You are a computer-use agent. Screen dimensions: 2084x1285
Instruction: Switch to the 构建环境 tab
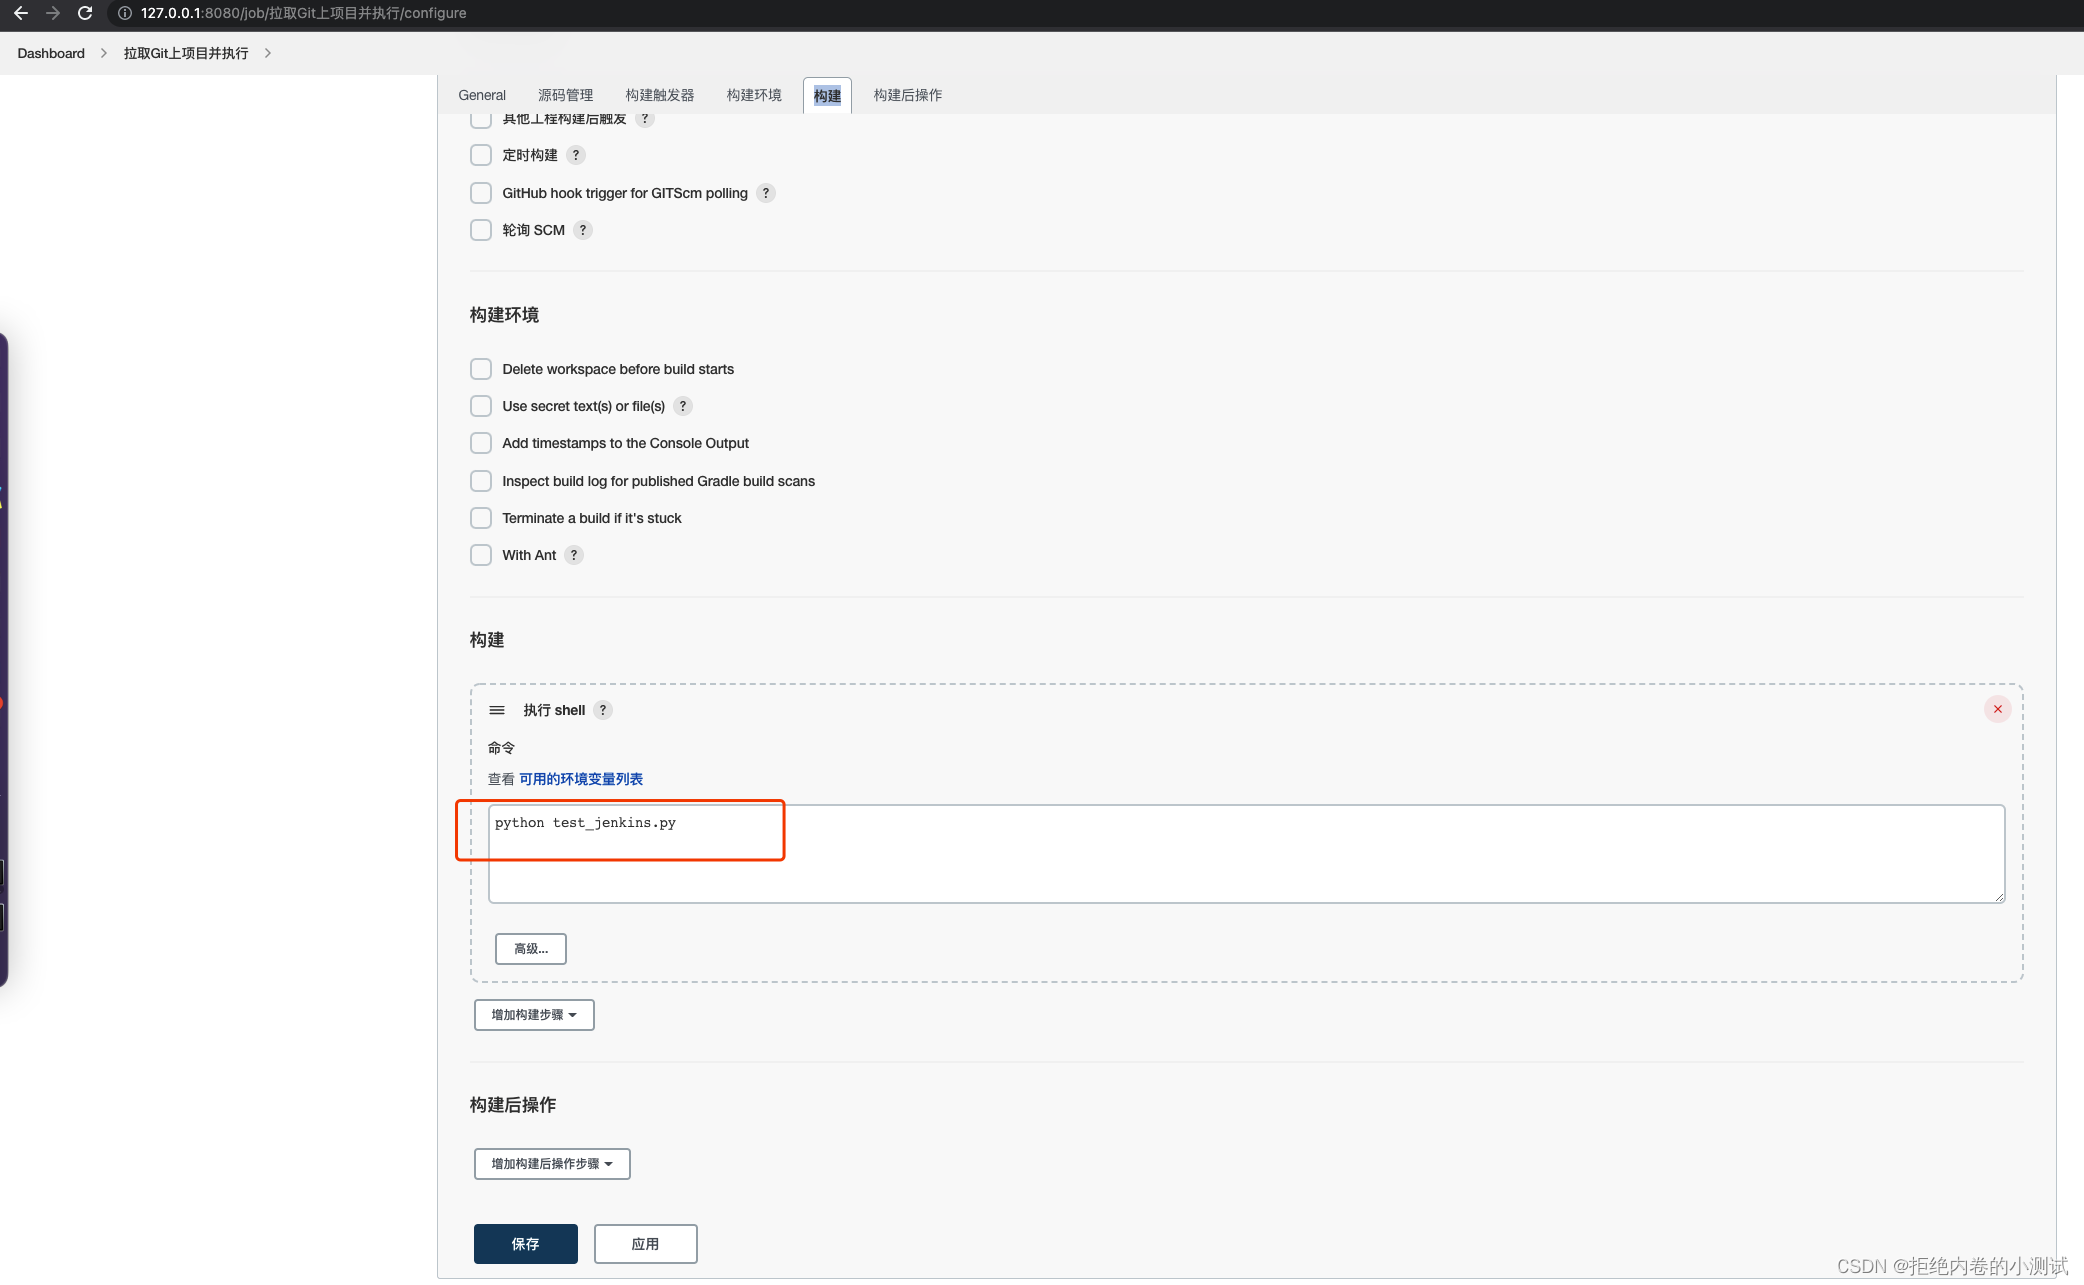754,95
